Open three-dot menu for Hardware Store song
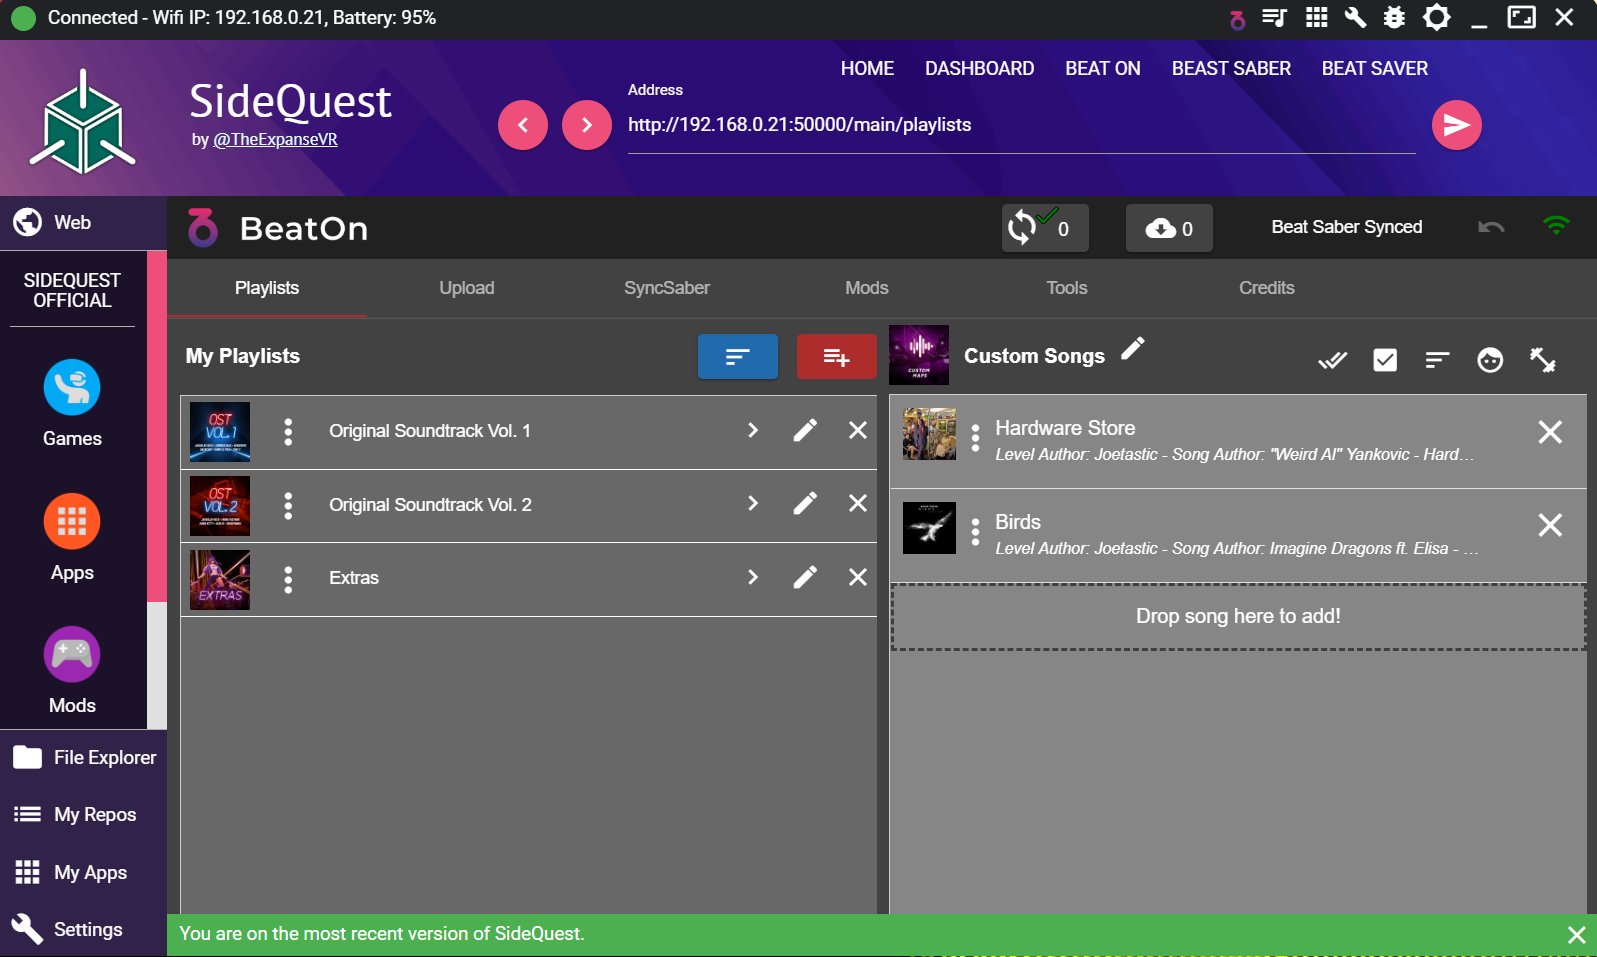The height and width of the screenshot is (957, 1597). 975,438
